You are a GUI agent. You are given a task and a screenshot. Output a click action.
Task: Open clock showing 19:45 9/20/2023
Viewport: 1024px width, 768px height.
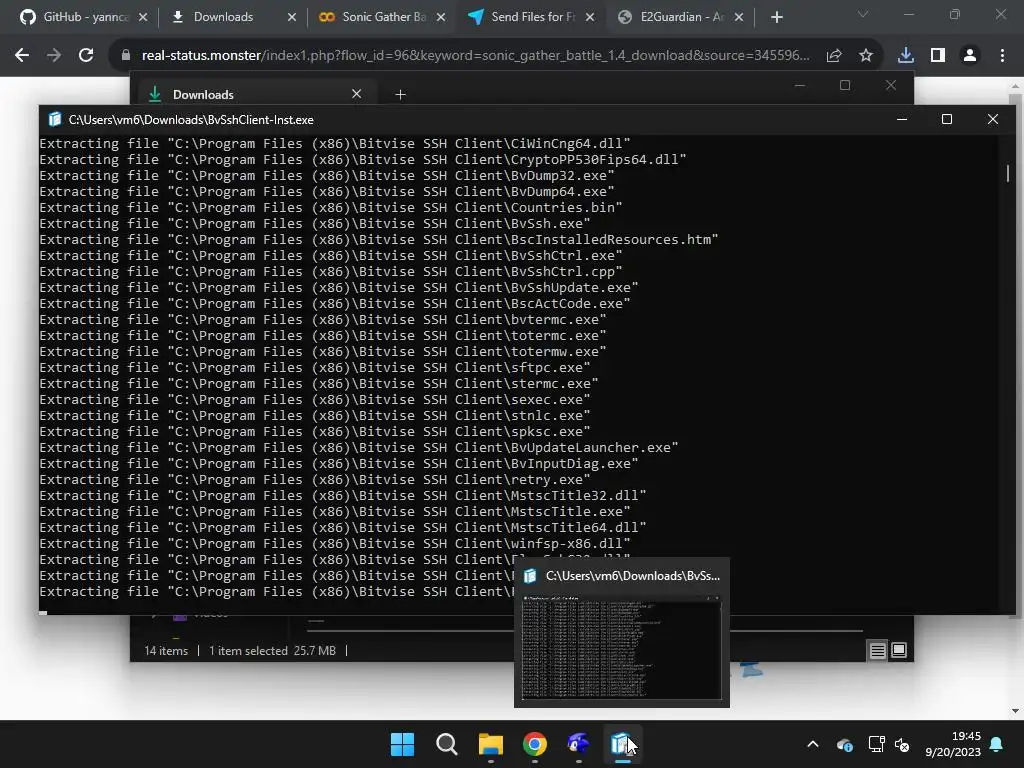[953, 744]
